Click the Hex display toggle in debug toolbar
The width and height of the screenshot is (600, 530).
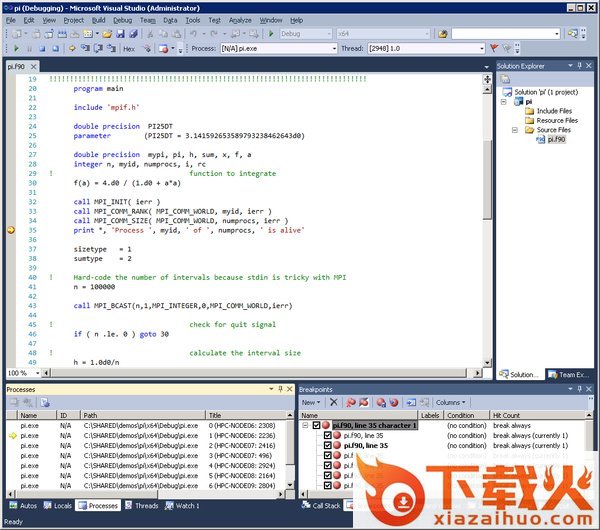129,48
